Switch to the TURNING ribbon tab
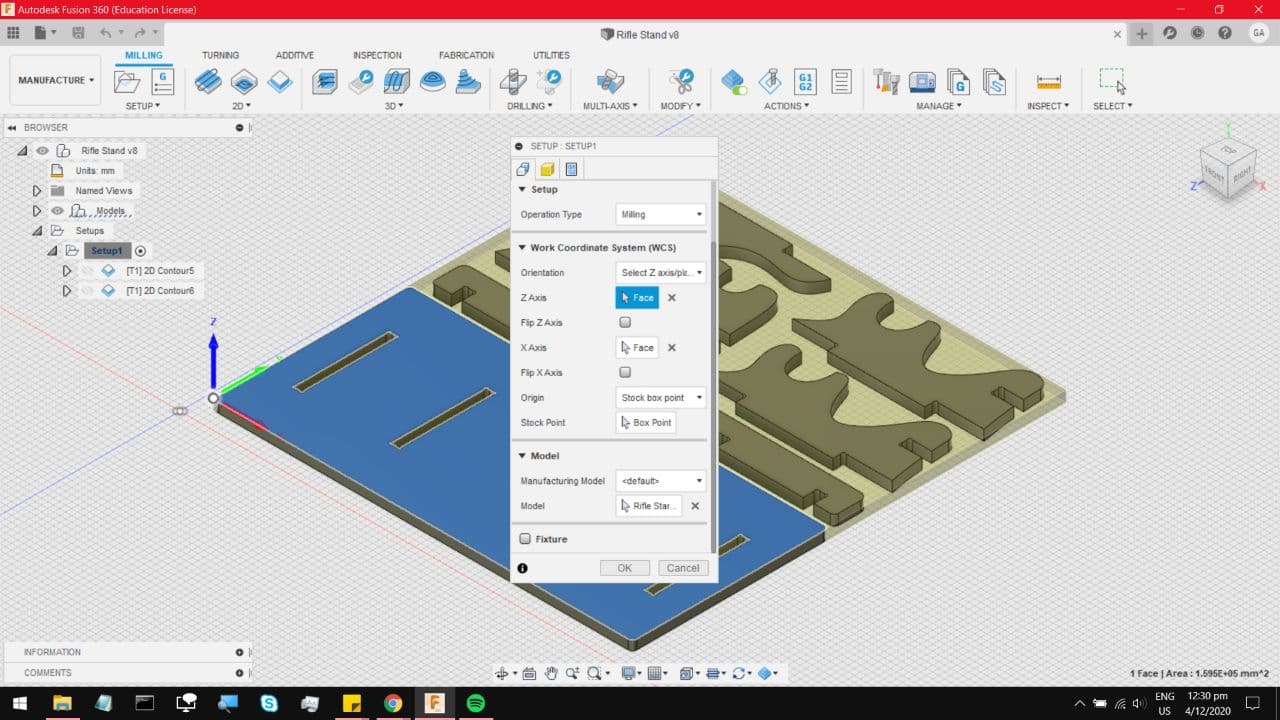 (220, 55)
